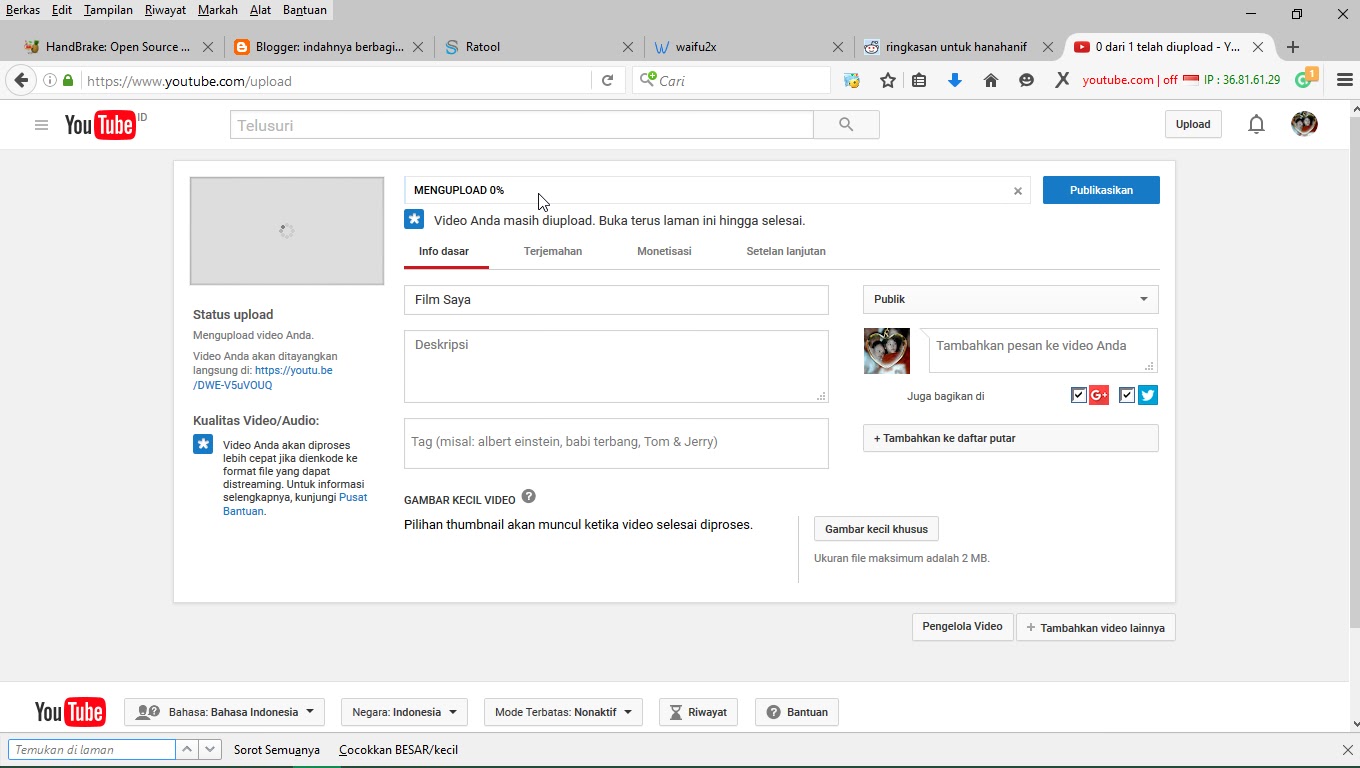Open Publik privacy dropdown

coord(1011,299)
